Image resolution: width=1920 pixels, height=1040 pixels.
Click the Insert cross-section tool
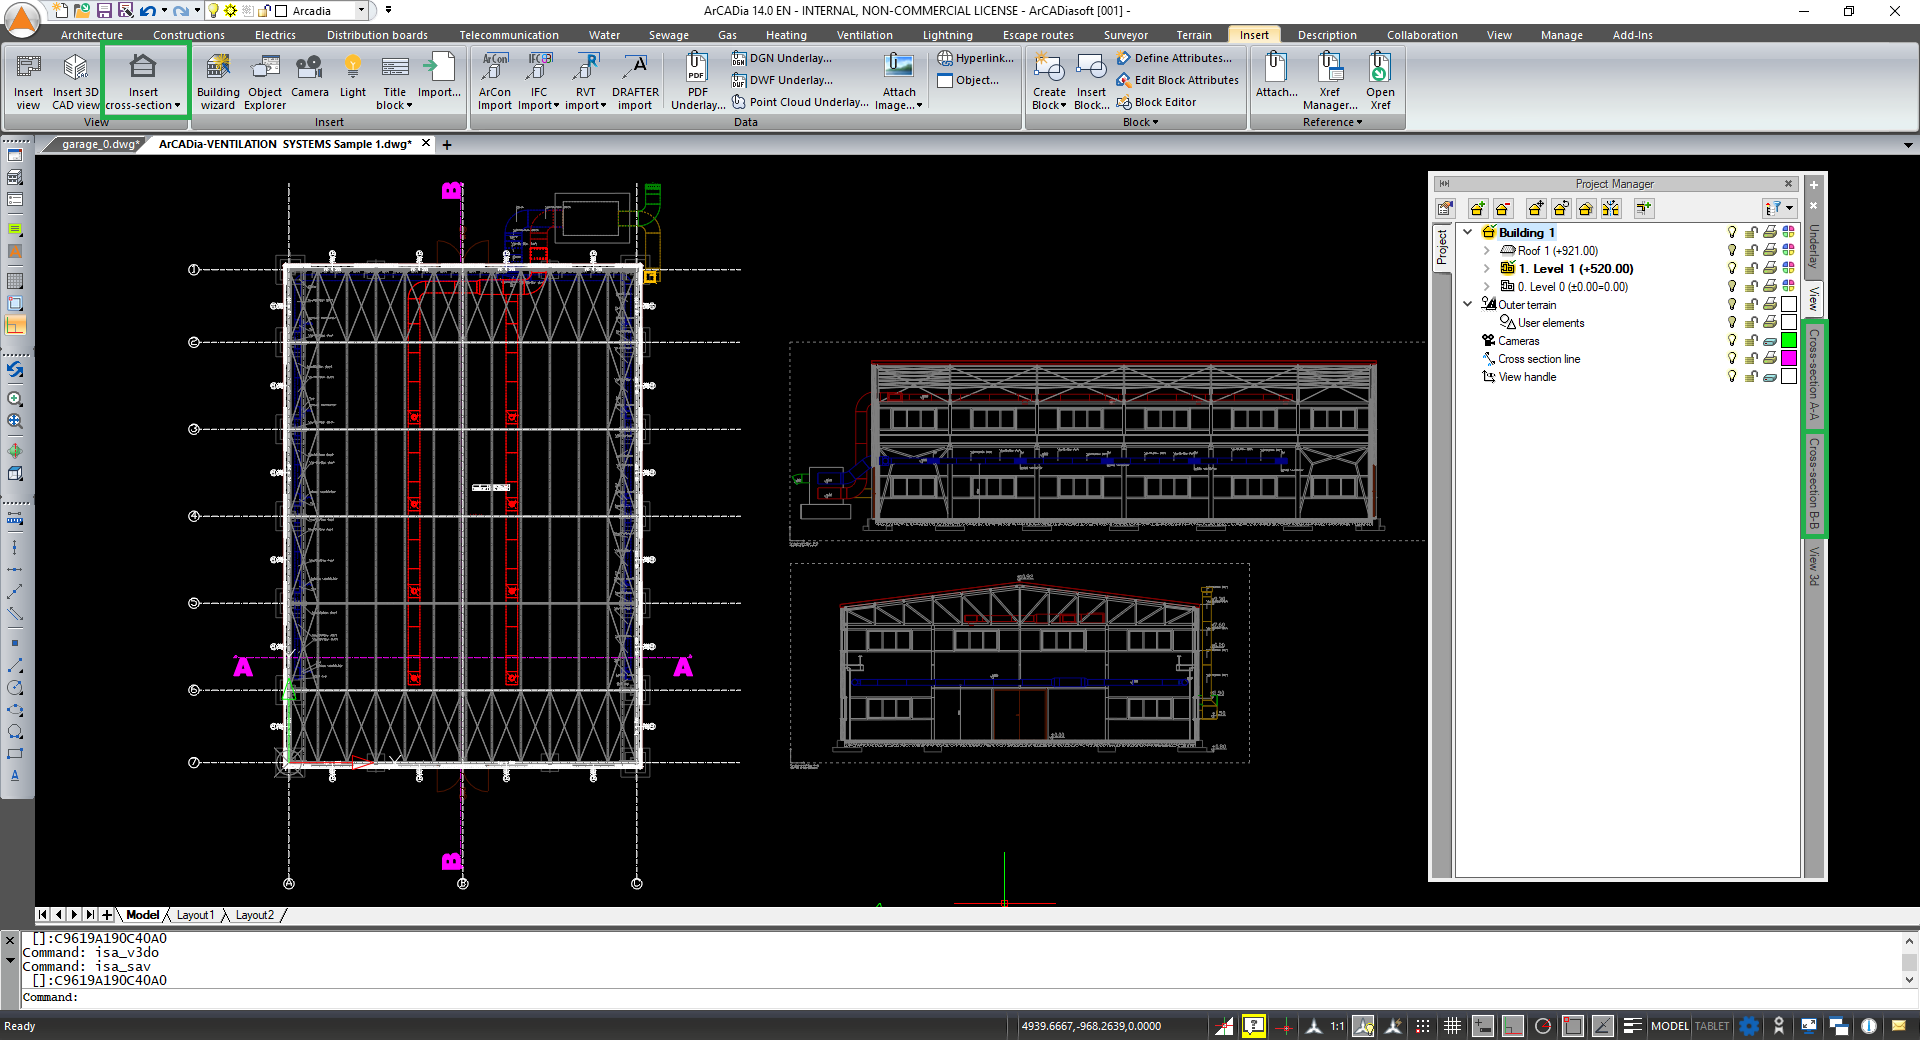click(x=143, y=82)
